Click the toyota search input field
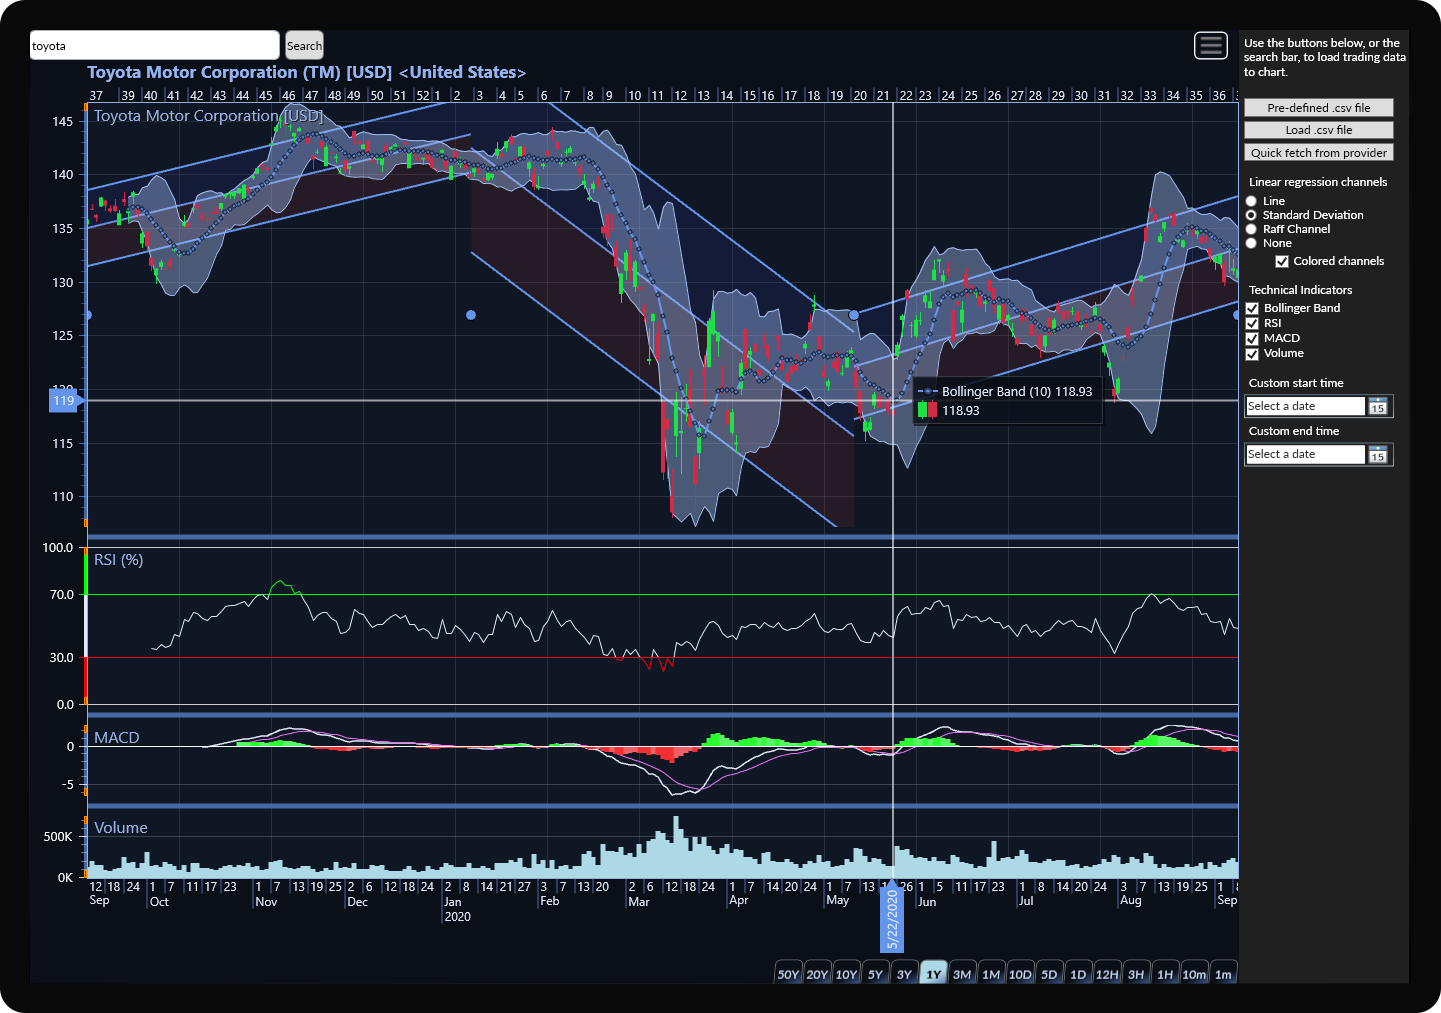This screenshot has height=1013, width=1441. [x=155, y=46]
